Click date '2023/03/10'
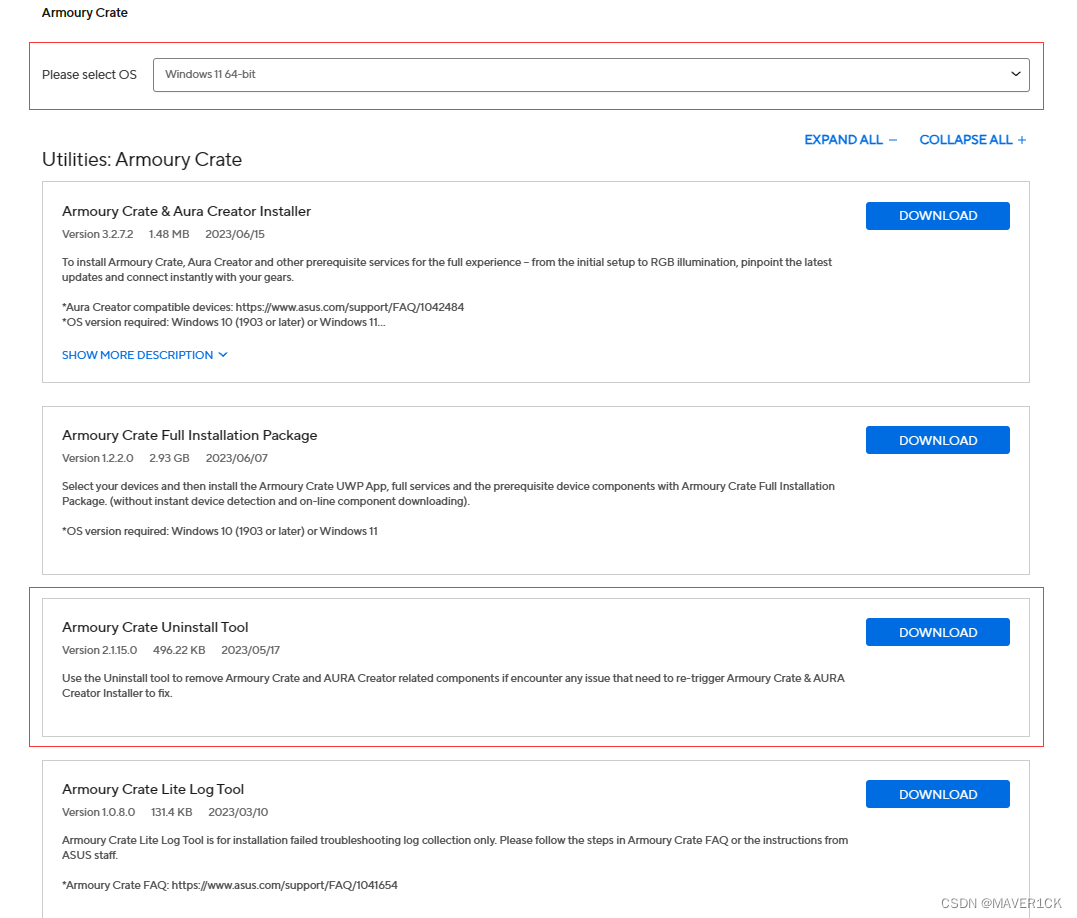 (238, 812)
